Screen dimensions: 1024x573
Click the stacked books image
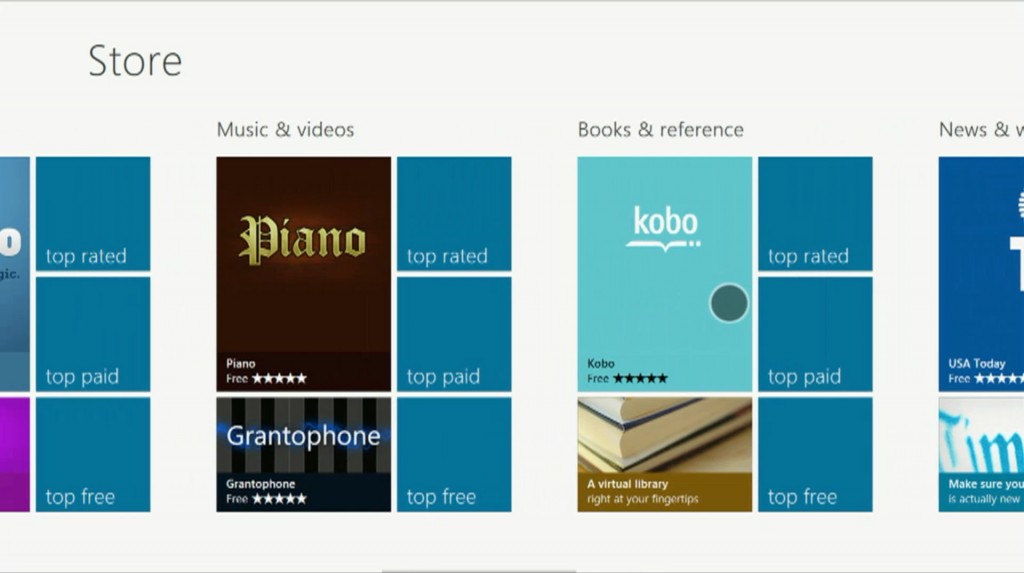pos(664,436)
